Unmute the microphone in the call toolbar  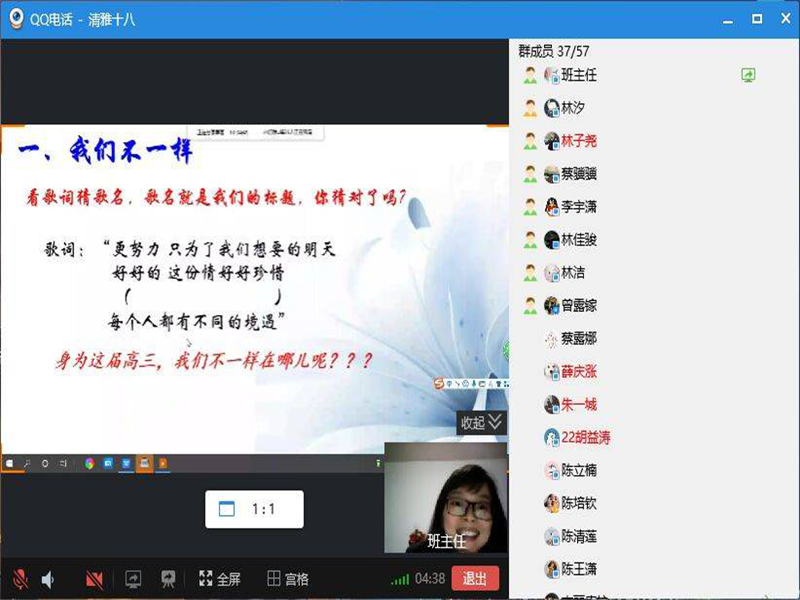tap(20, 579)
